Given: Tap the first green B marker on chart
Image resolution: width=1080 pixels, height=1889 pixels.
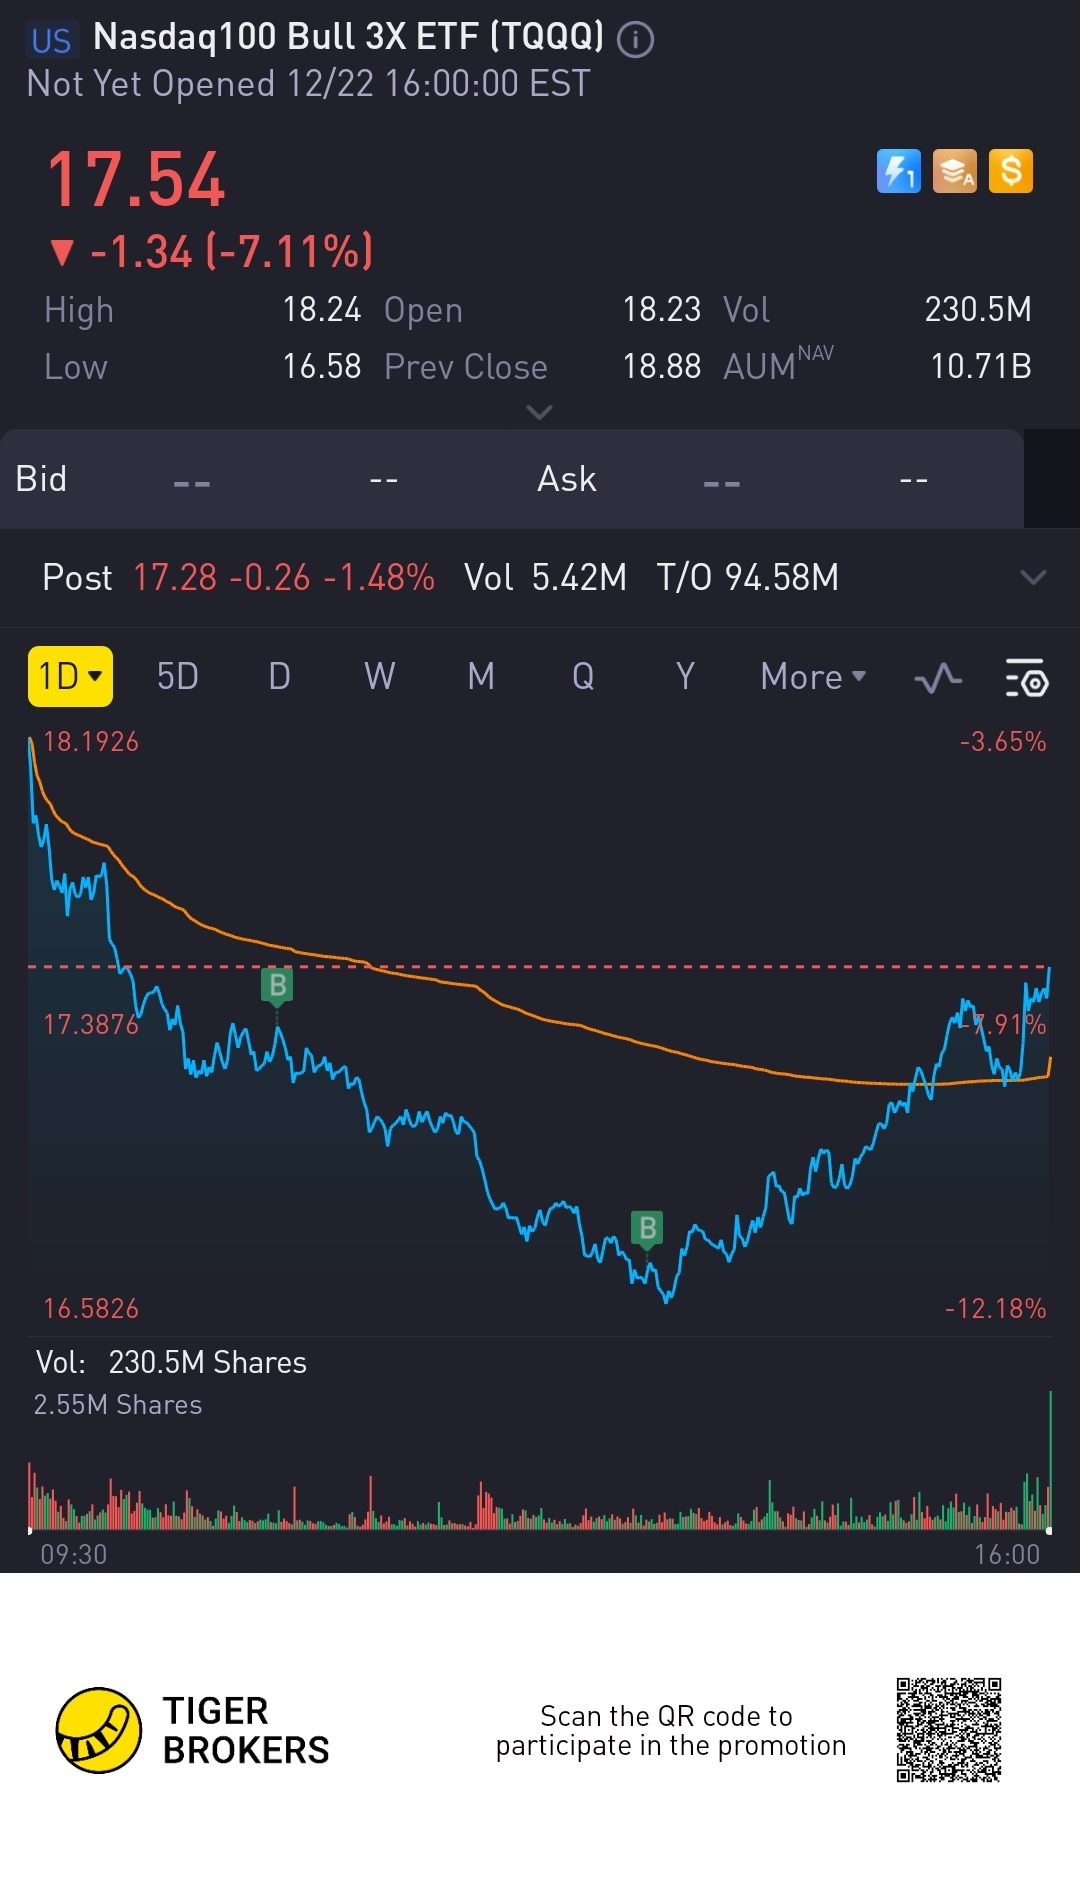Looking at the screenshot, I should click(x=277, y=986).
